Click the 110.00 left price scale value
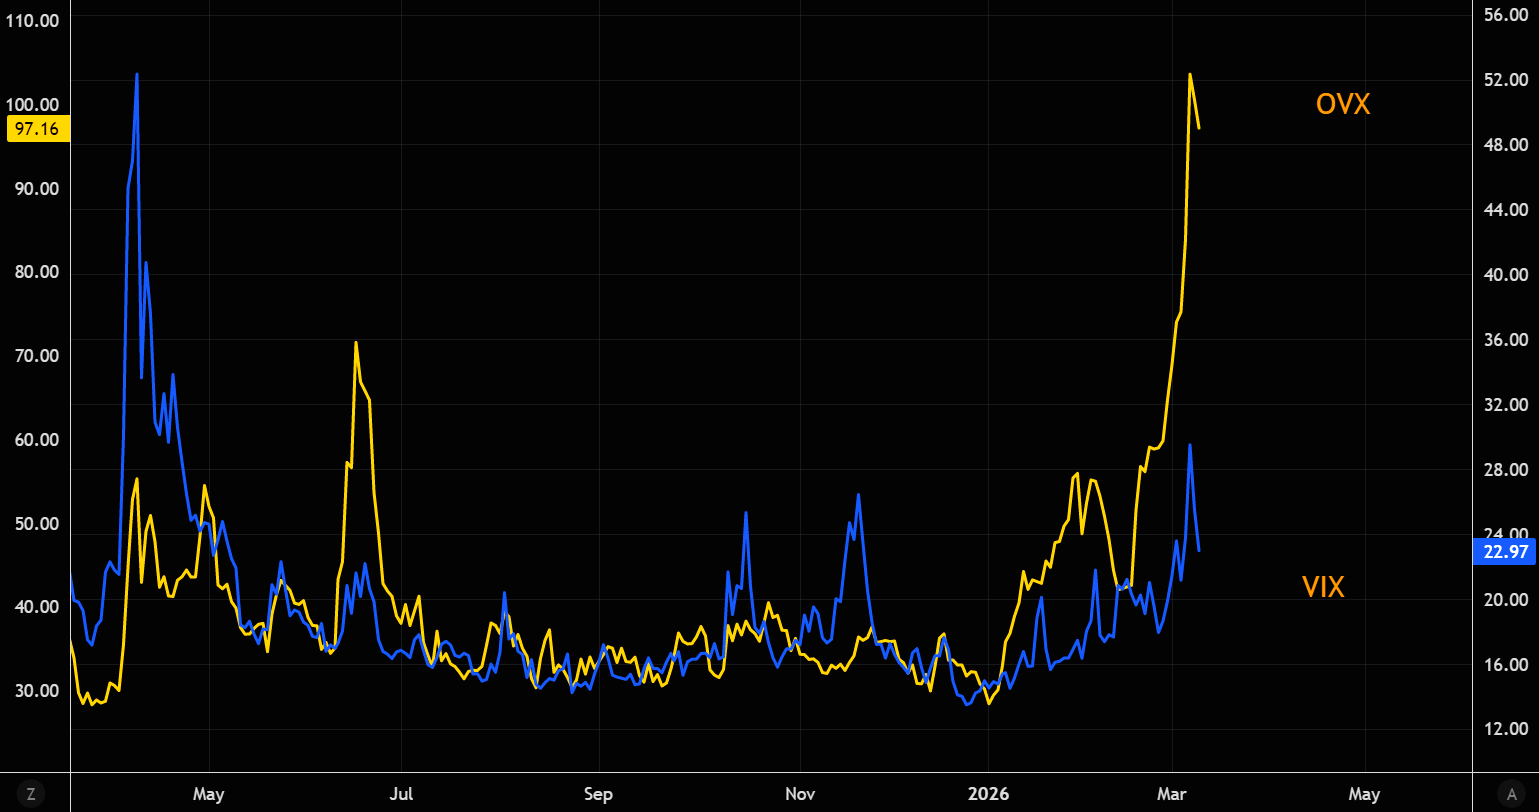 32,21
